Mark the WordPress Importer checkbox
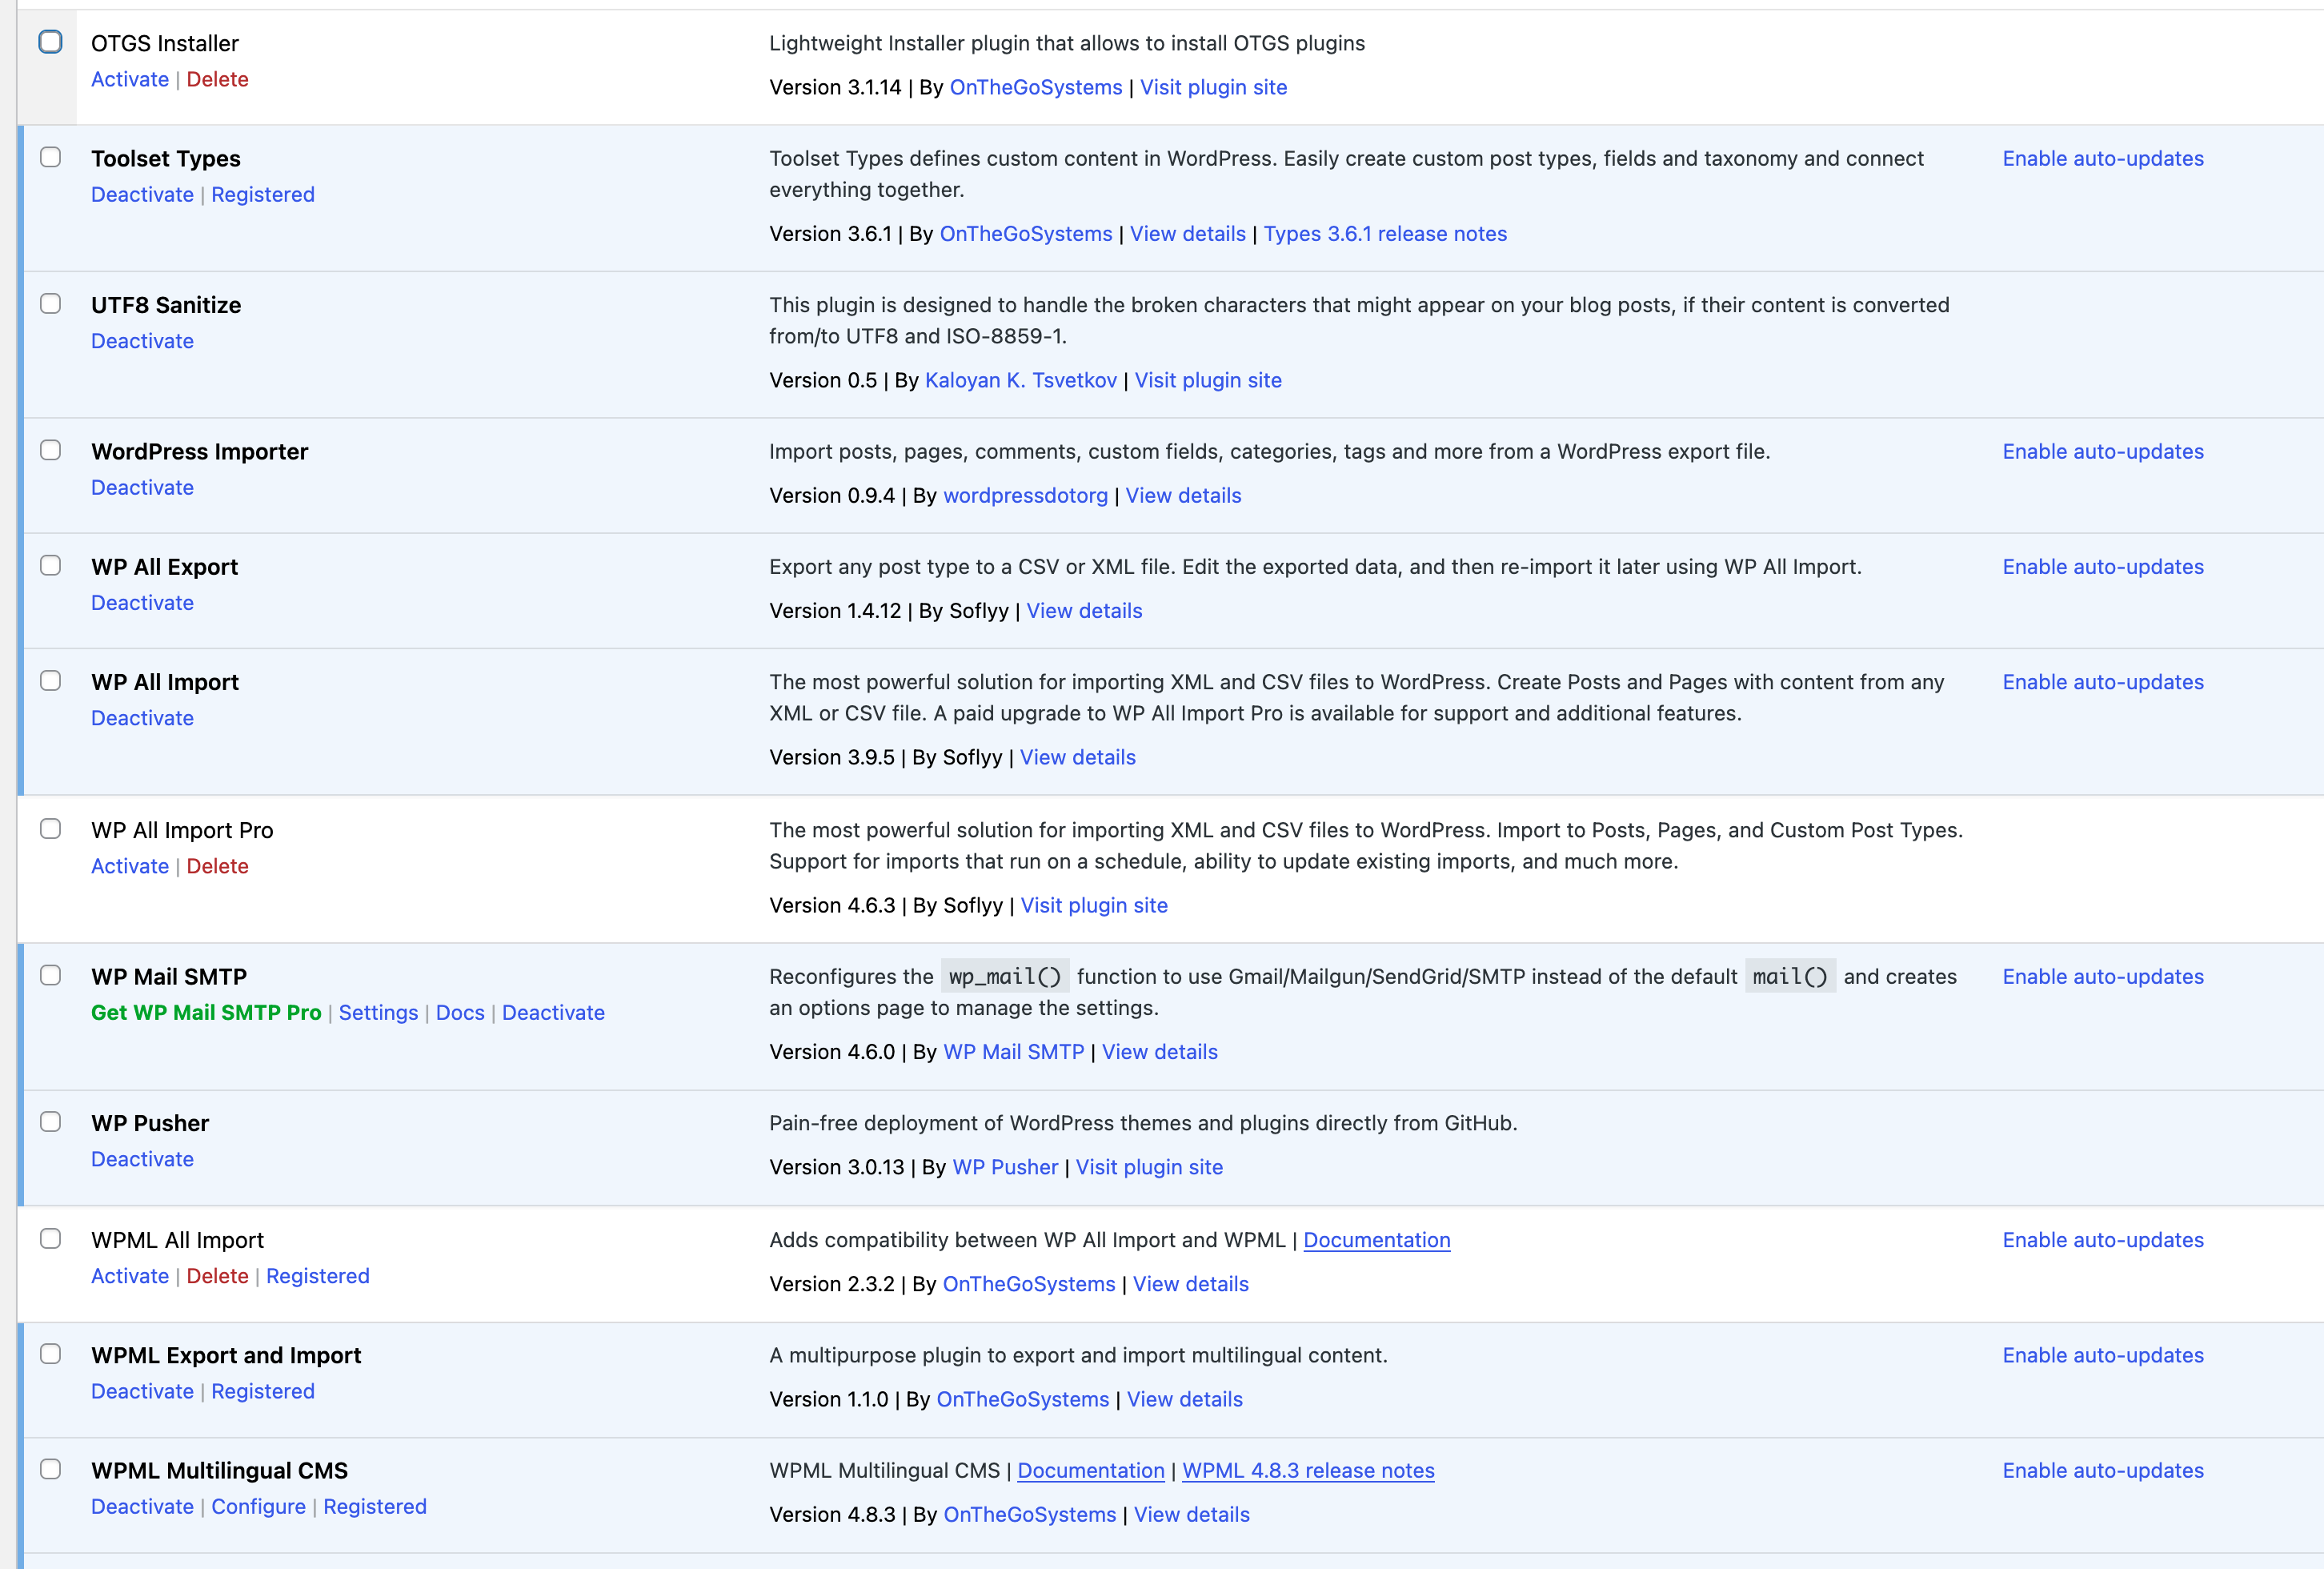The width and height of the screenshot is (2324, 1569). click(50, 450)
